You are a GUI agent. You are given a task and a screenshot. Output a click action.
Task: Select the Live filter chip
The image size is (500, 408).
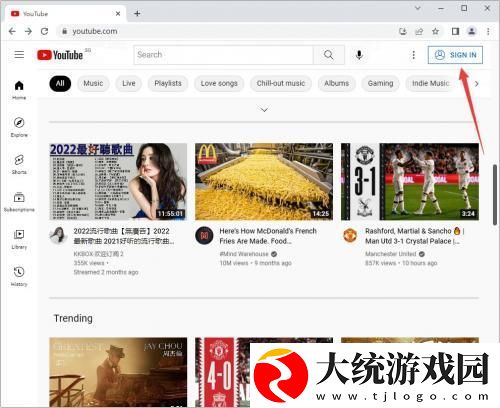129,83
